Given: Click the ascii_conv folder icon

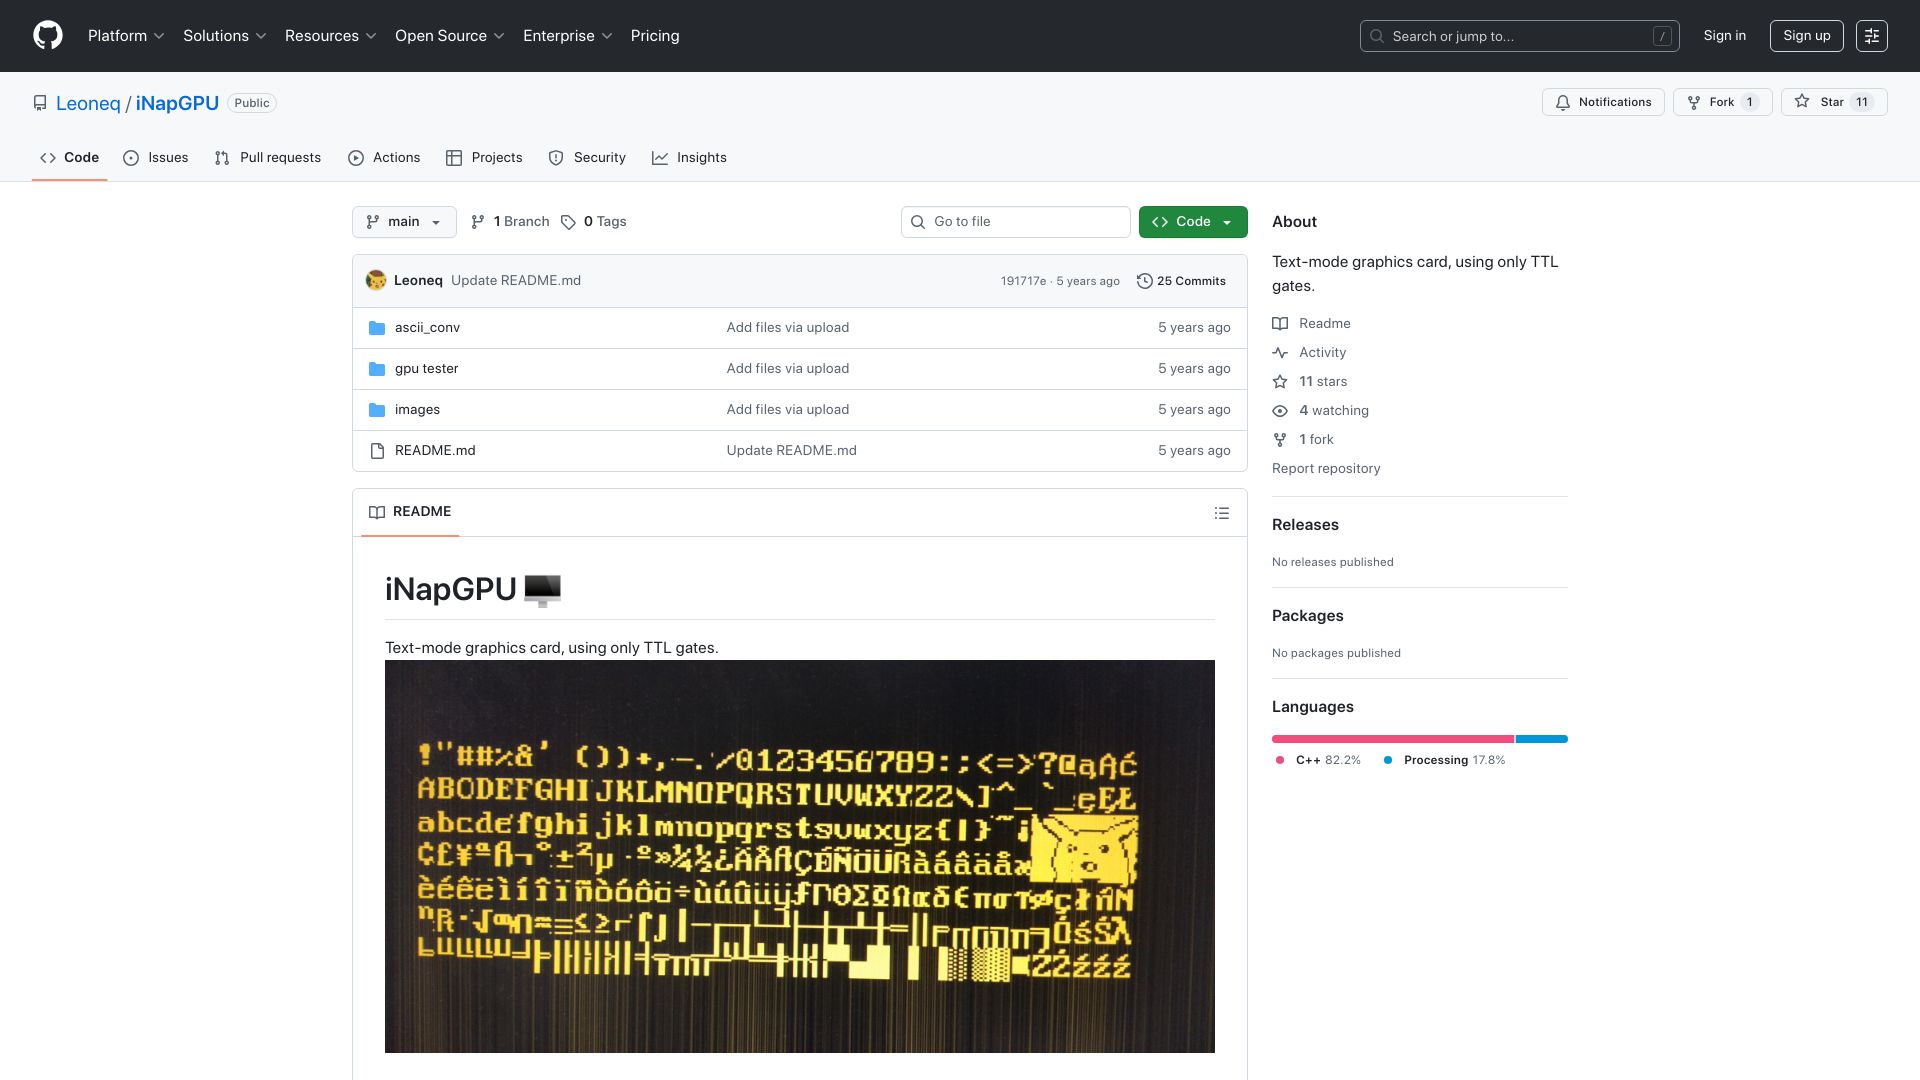Looking at the screenshot, I should point(377,328).
